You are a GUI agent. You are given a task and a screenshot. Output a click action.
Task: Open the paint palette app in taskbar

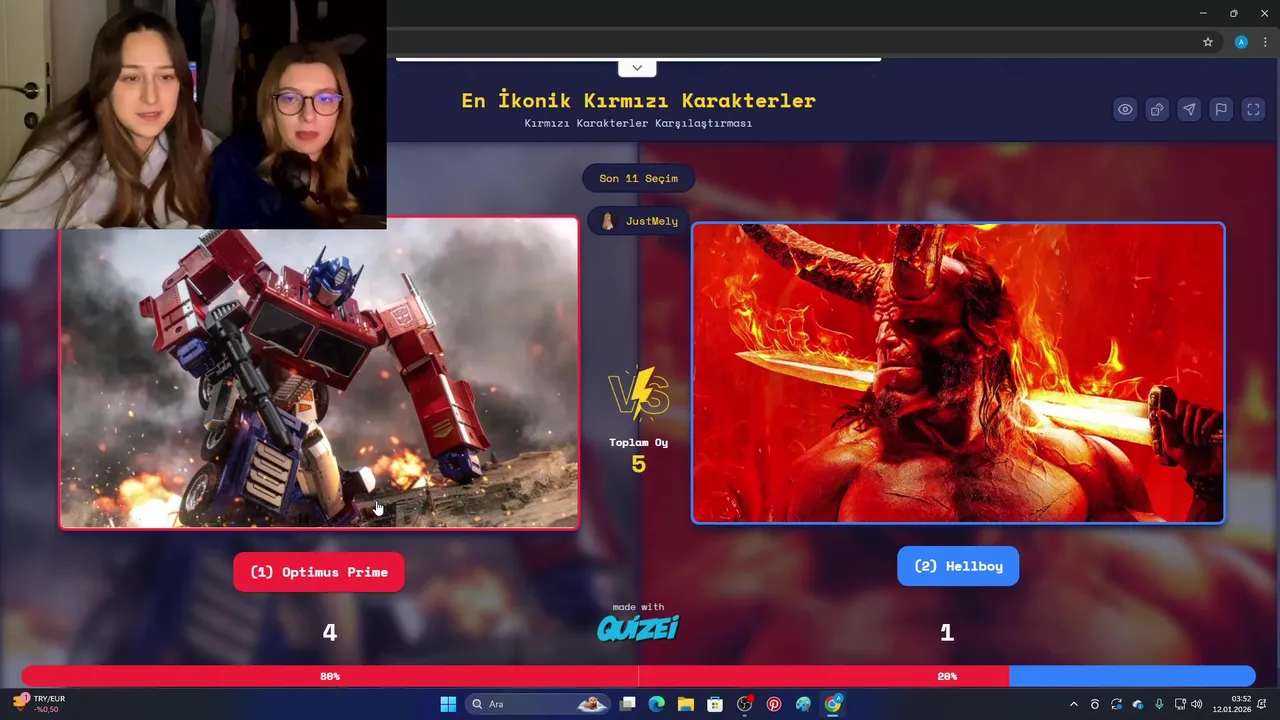pos(803,704)
